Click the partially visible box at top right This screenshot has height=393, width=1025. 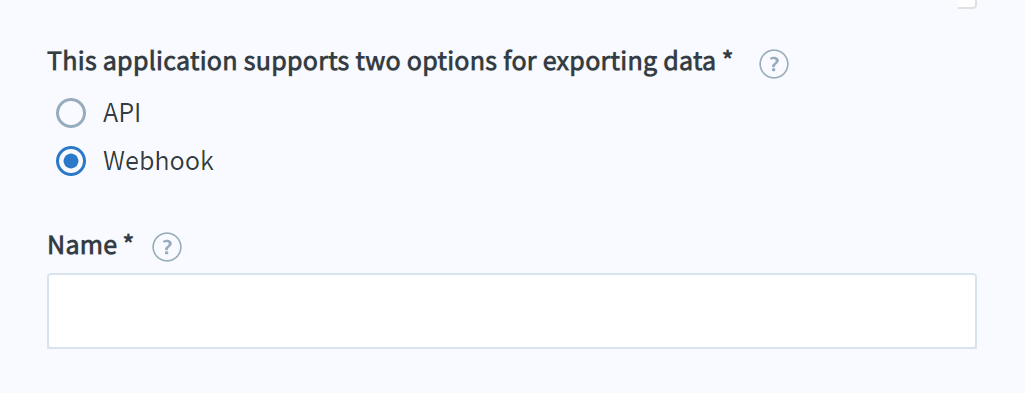click(x=967, y=4)
